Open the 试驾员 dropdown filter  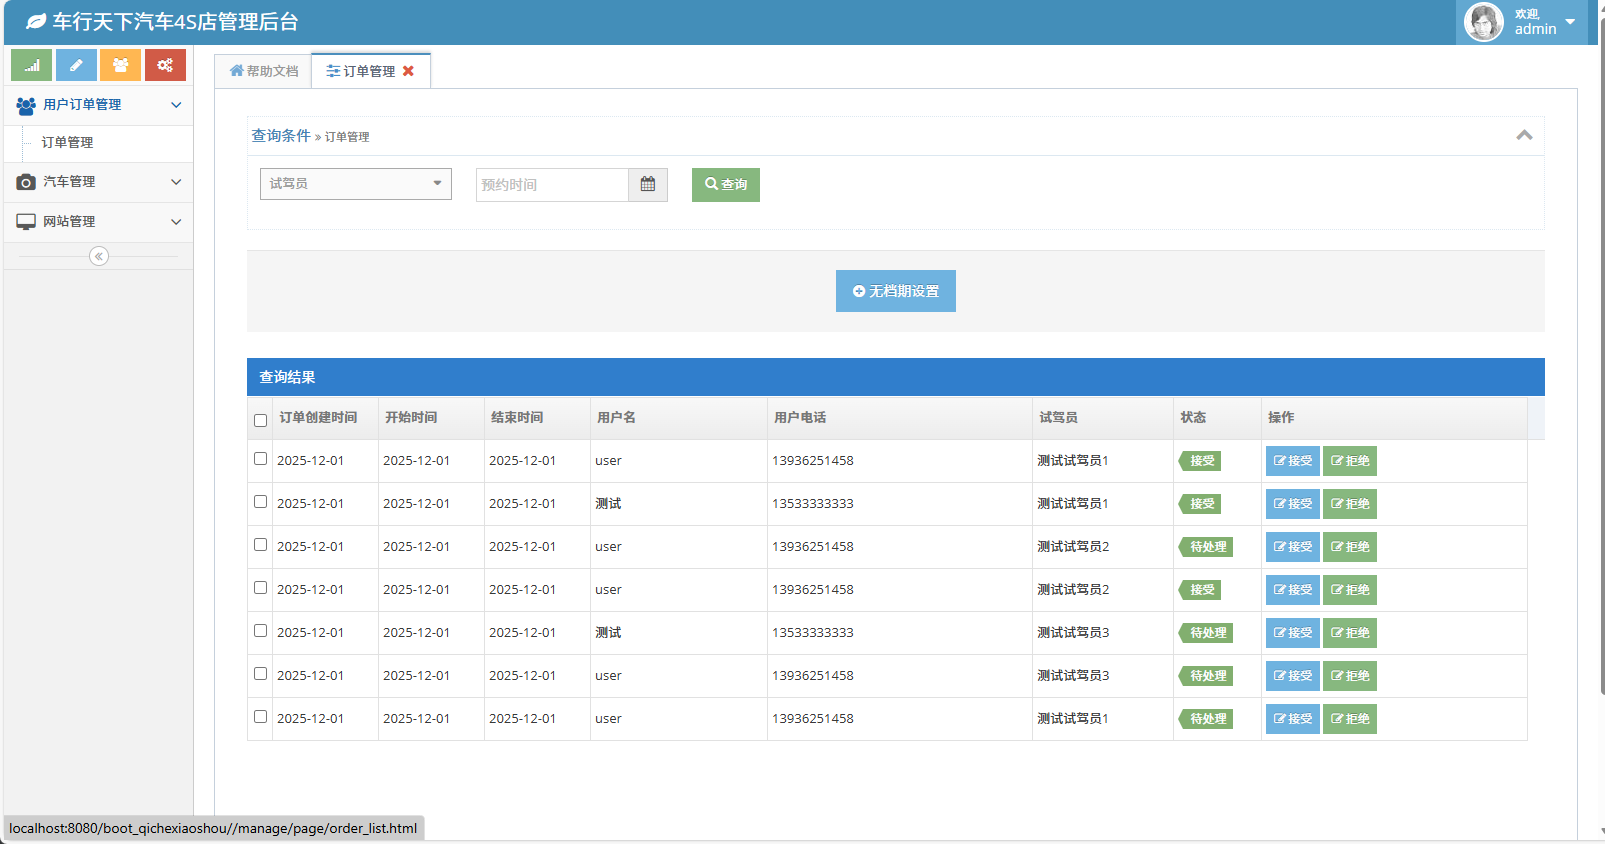[x=355, y=184]
